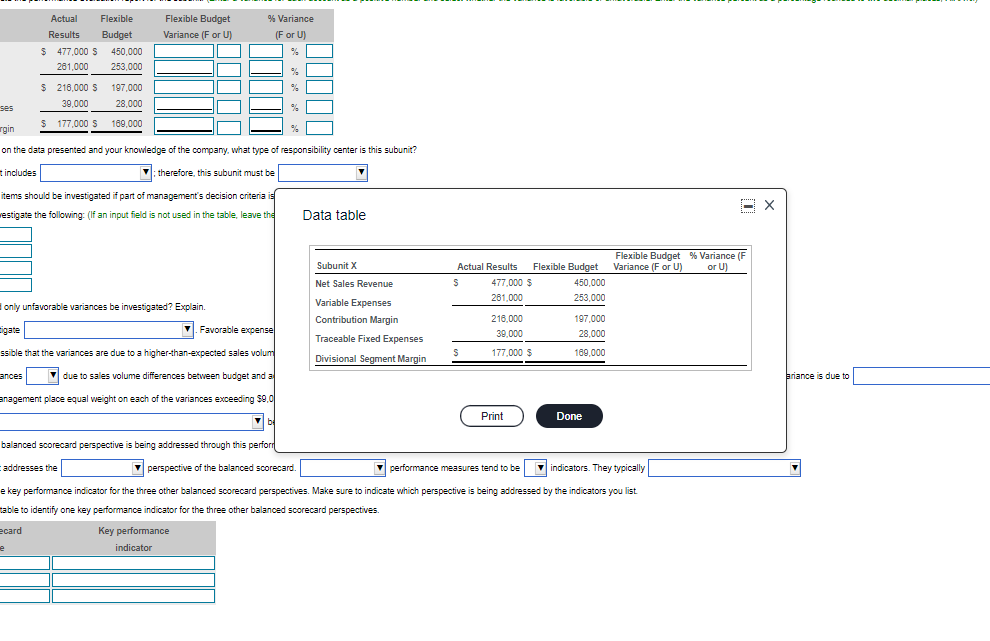Click the F or U box on the Divisional Segment Margin row
The image size is (990, 641).
[x=229, y=126]
